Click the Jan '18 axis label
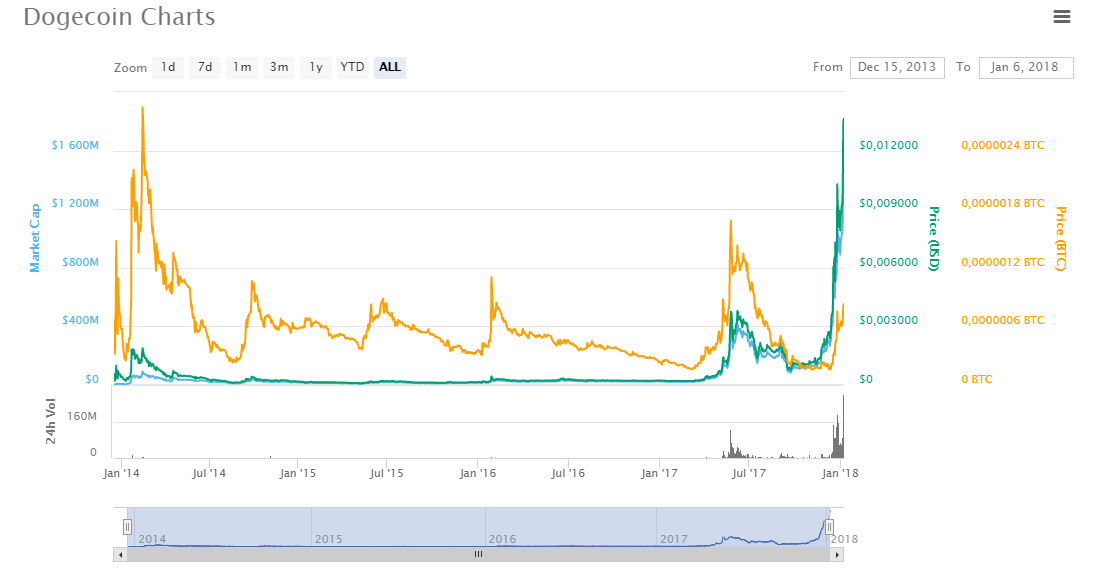 coord(840,473)
